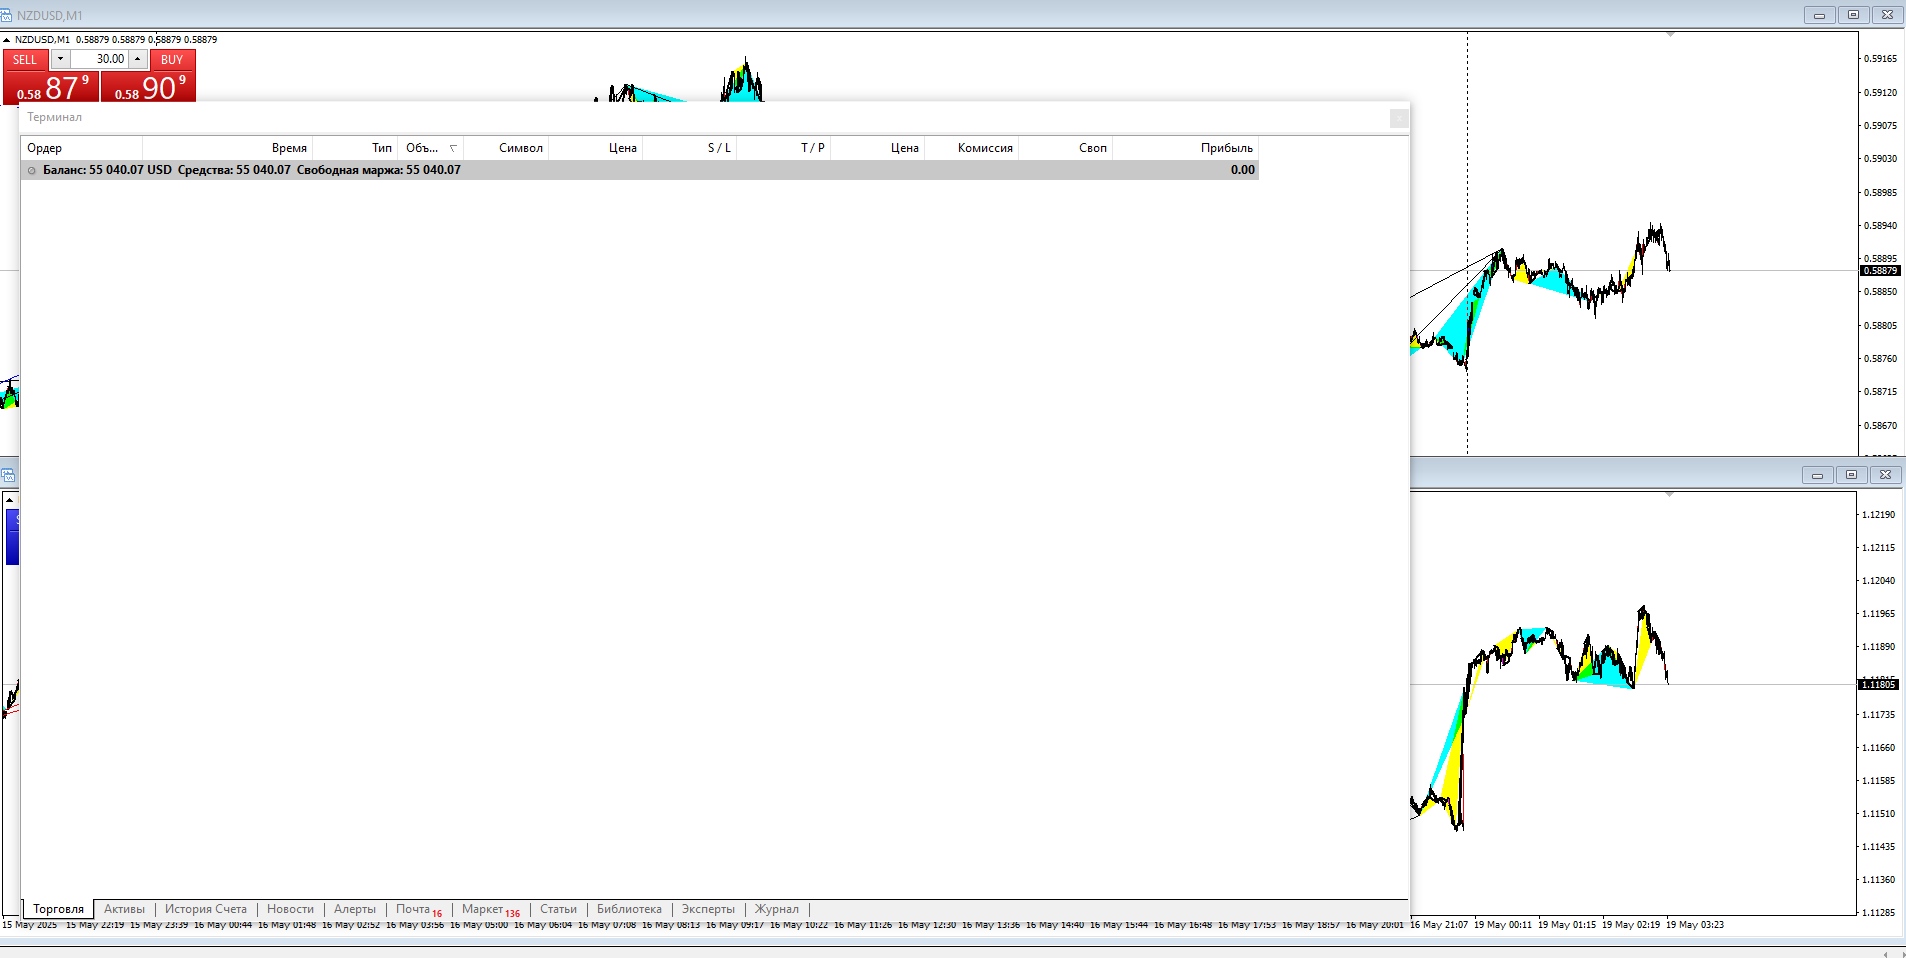Image resolution: width=1906 pixels, height=958 pixels.
Task: Click the T / P column header
Action: pyautogui.click(x=783, y=148)
